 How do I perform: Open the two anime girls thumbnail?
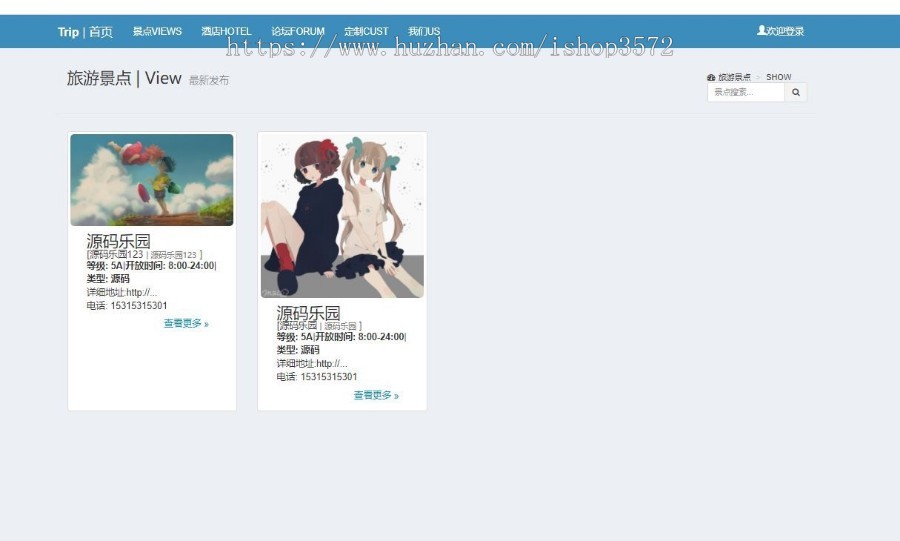[342, 216]
